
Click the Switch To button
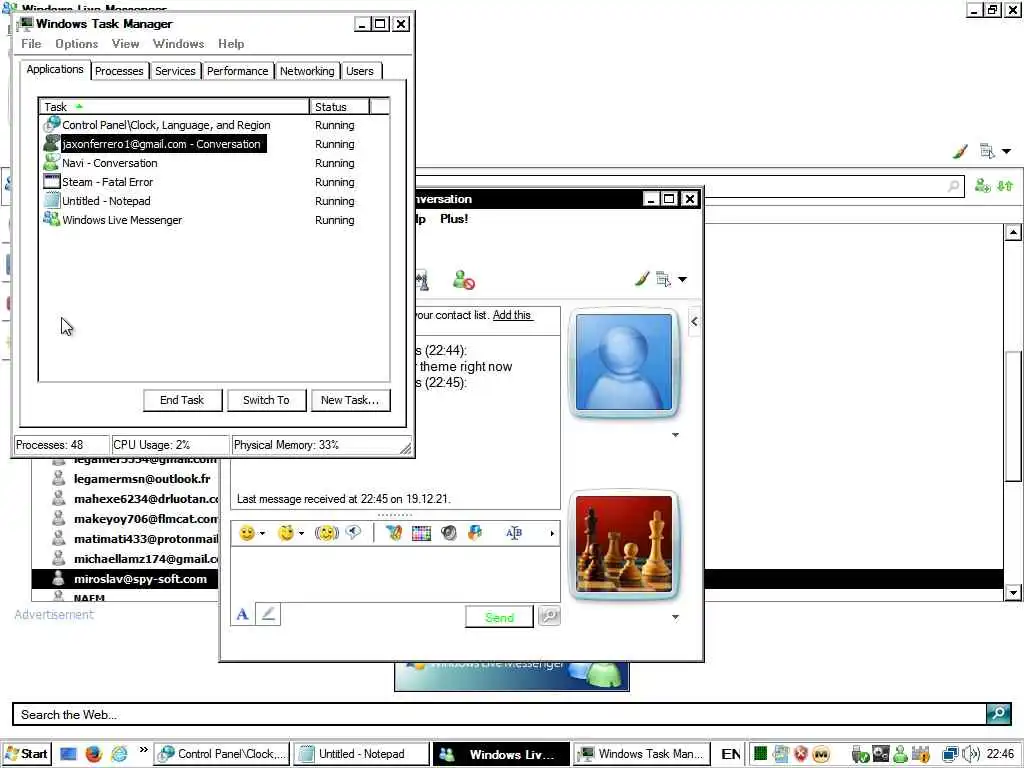[x=266, y=400]
